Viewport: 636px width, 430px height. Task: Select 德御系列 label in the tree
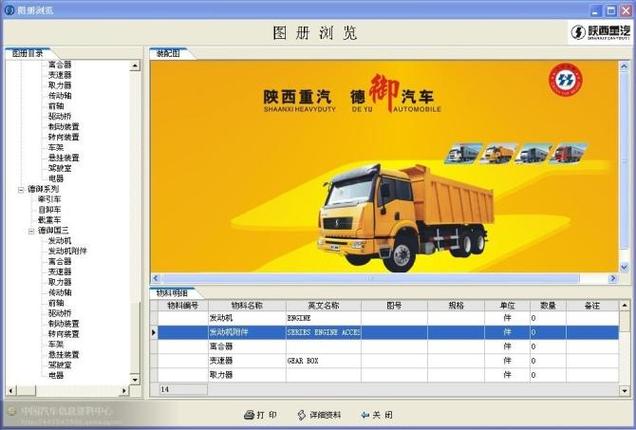pyautogui.click(x=43, y=189)
